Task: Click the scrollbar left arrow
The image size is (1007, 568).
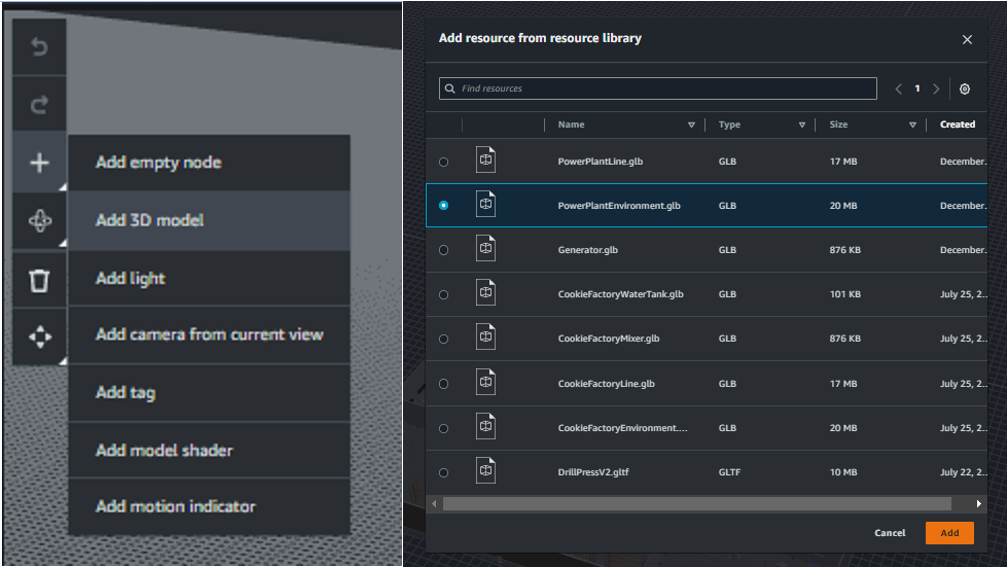Action: 434,504
